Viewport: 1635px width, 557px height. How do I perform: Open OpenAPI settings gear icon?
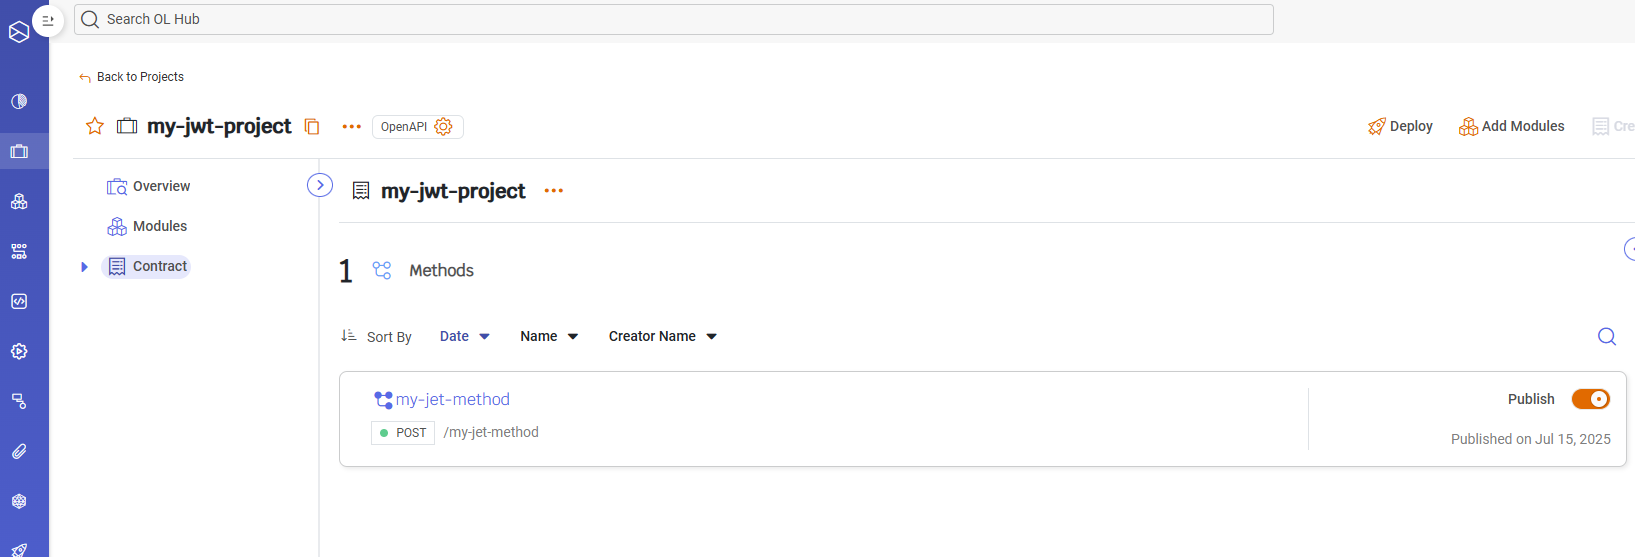point(444,126)
